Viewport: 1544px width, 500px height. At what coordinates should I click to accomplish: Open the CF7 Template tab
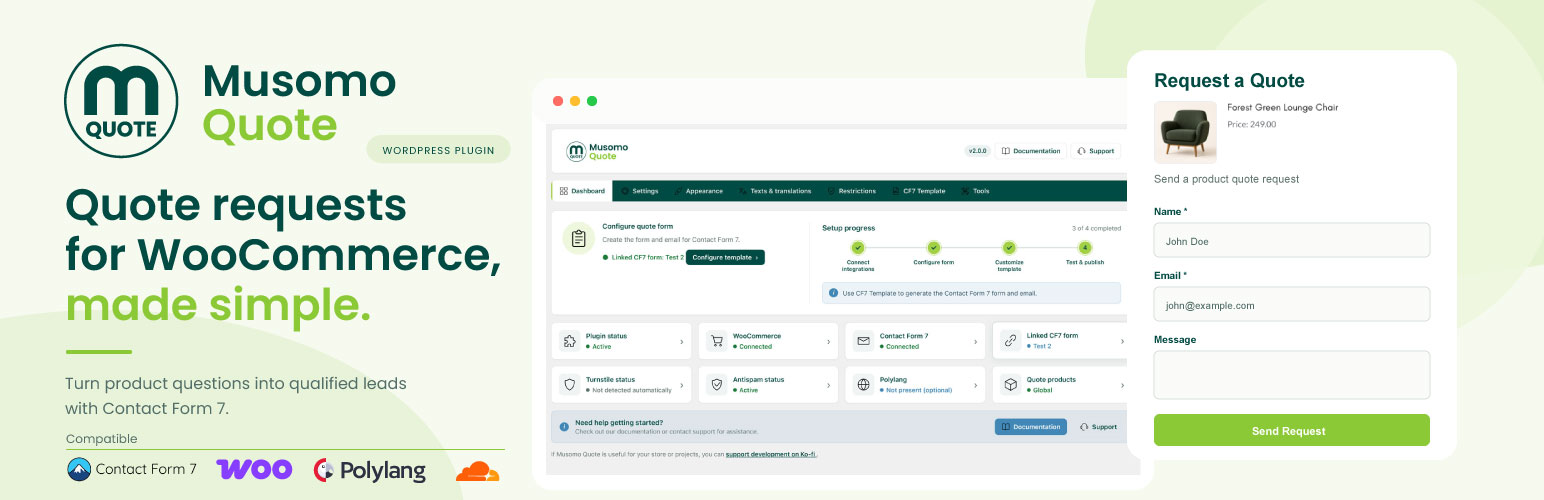918,191
